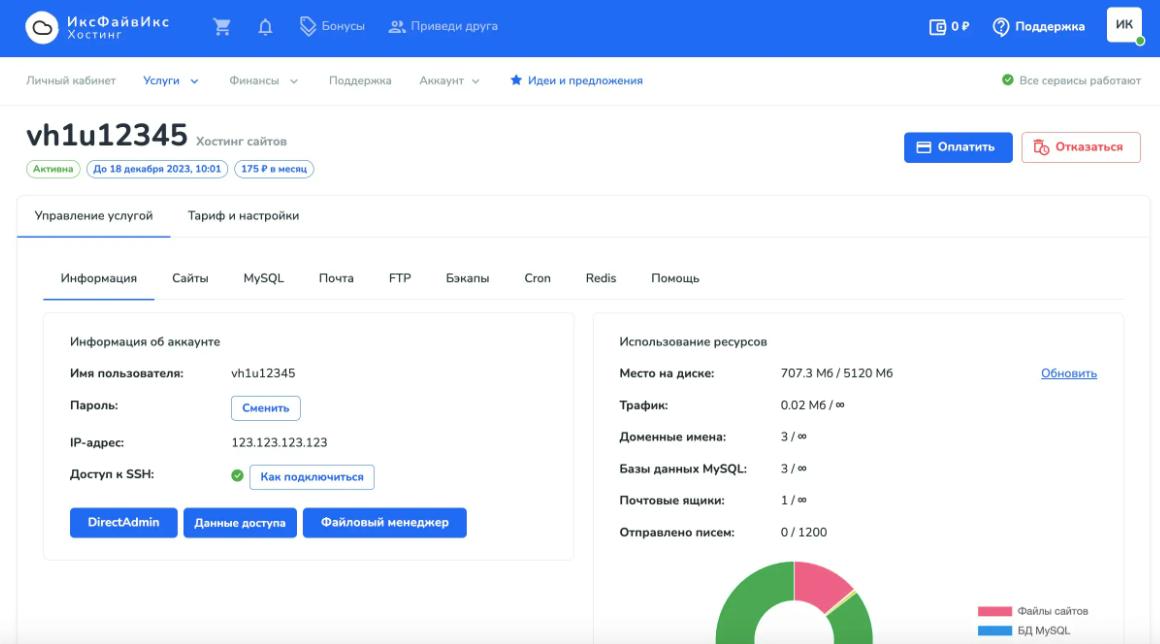Open Личный кабинет menu item
Viewport: 1160px width, 644px height.
(x=71, y=81)
